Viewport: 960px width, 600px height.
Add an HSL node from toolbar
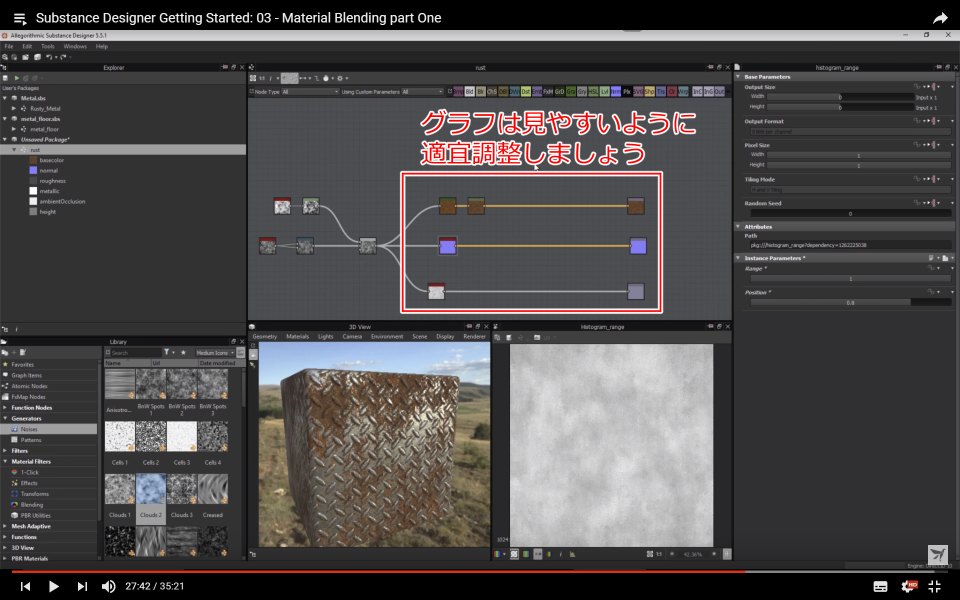click(593, 92)
